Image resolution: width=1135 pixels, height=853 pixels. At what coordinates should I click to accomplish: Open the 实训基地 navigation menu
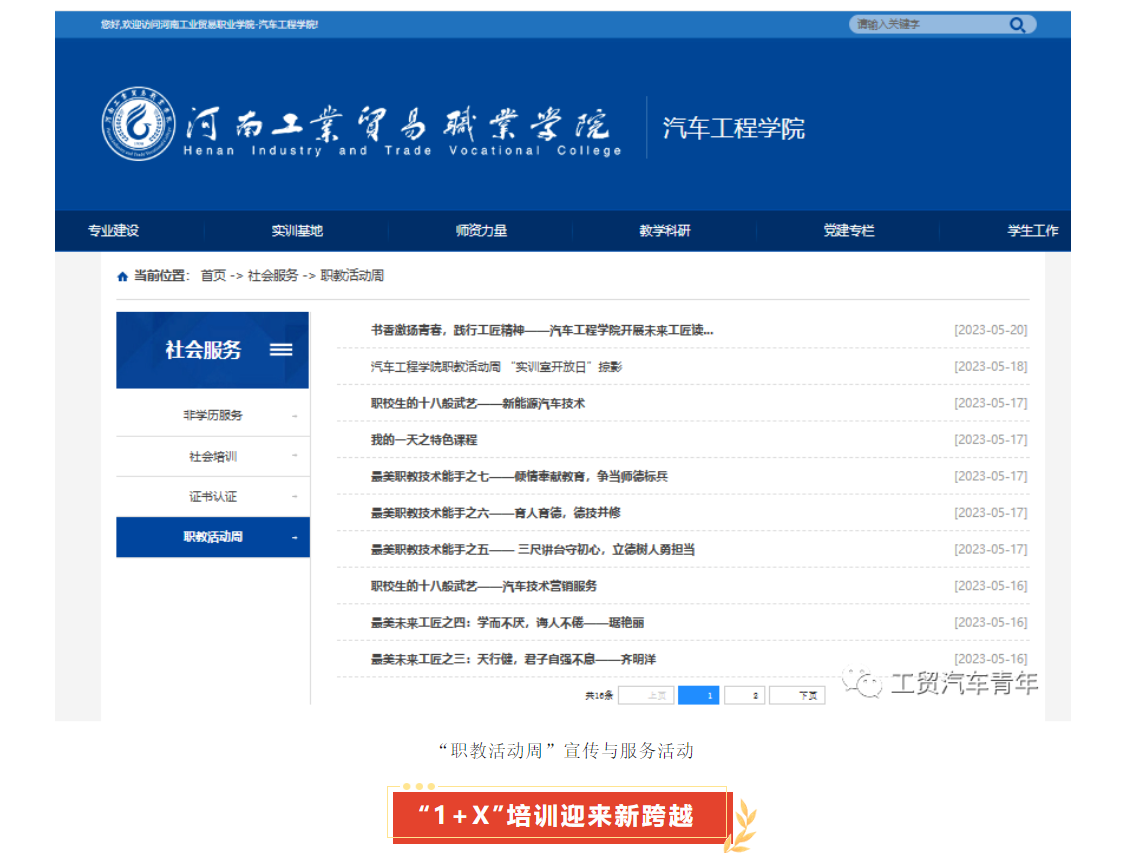[x=297, y=231]
